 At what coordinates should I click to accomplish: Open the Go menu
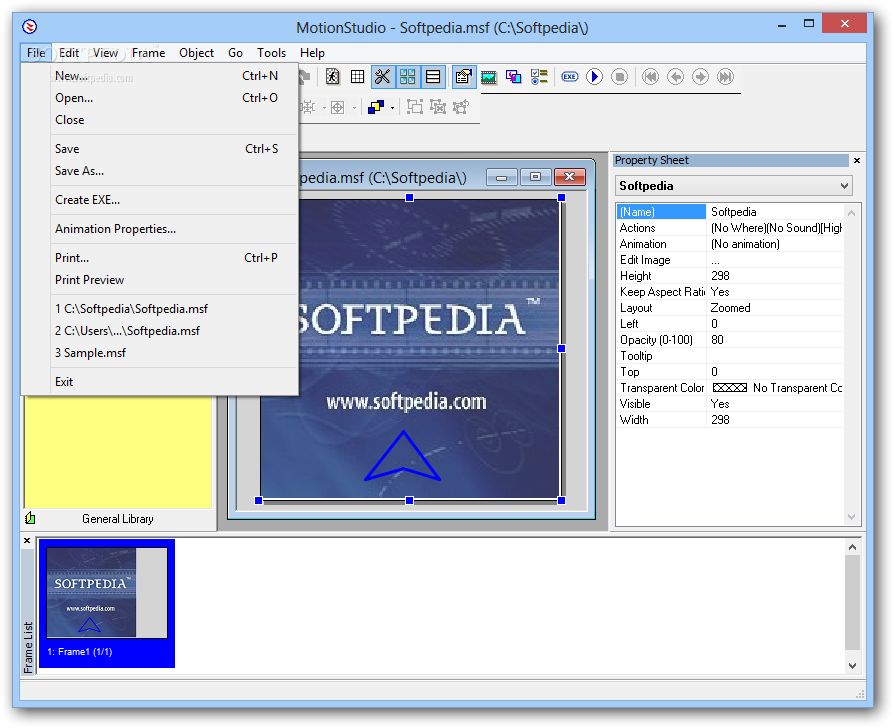click(235, 53)
